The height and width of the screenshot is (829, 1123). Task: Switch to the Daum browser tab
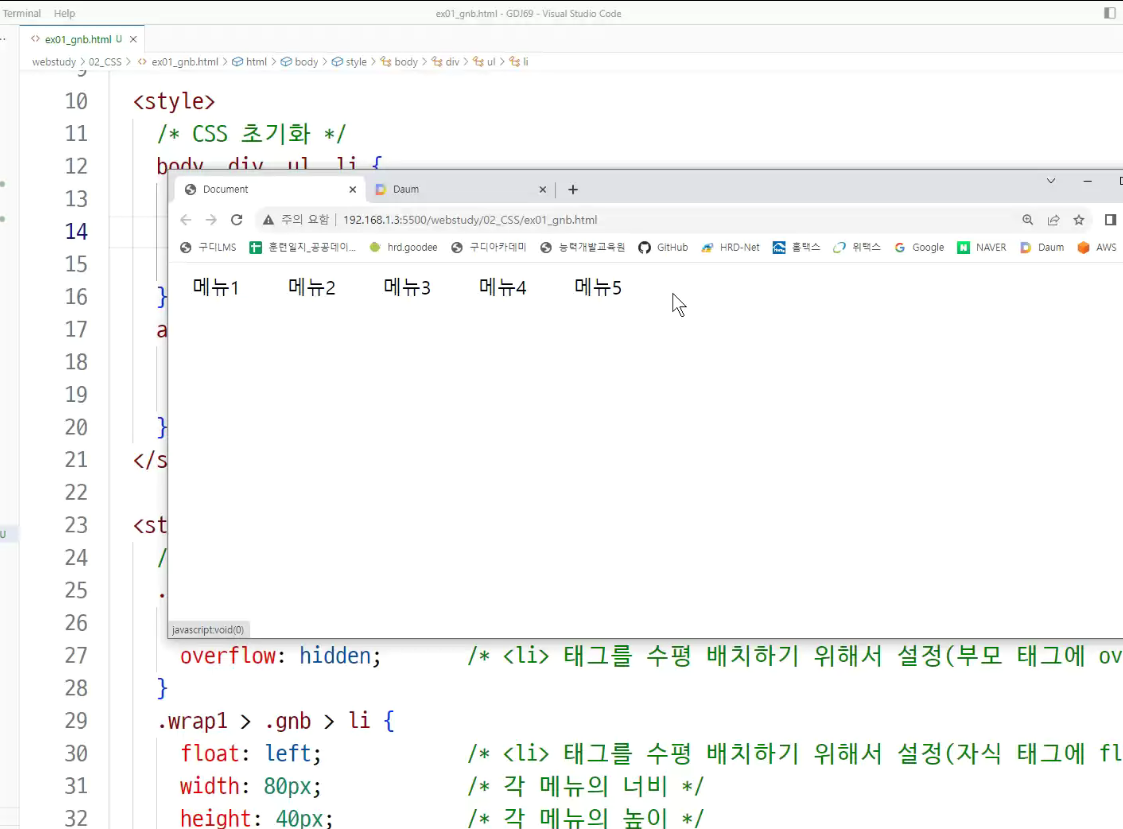coord(461,190)
